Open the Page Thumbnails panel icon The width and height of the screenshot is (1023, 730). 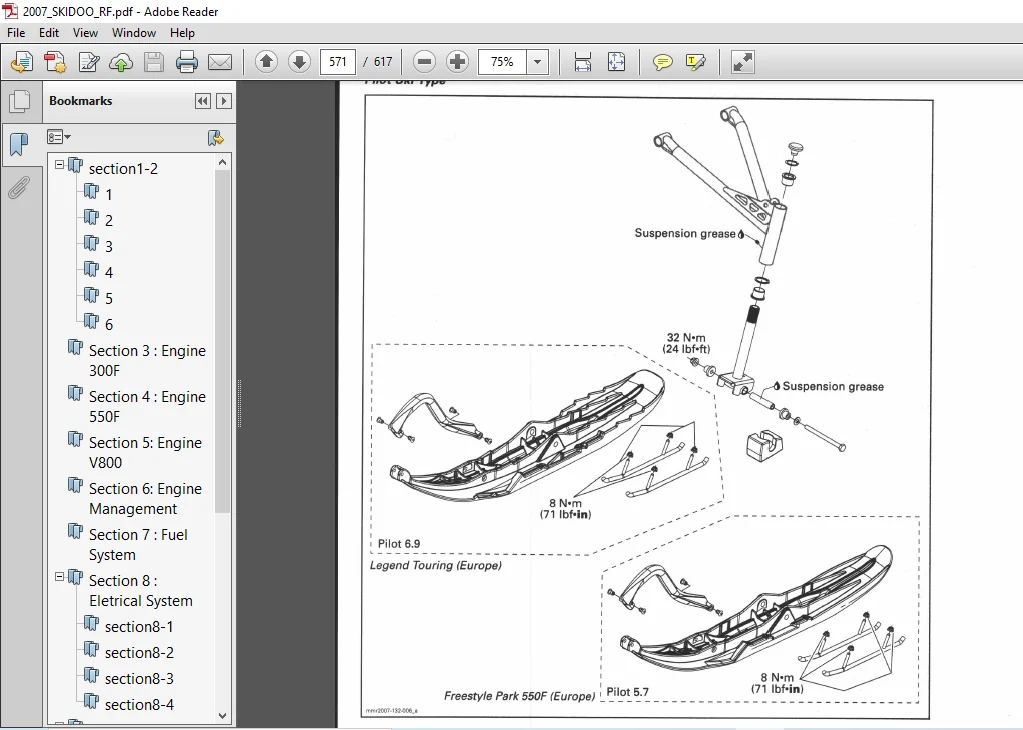click(20, 101)
